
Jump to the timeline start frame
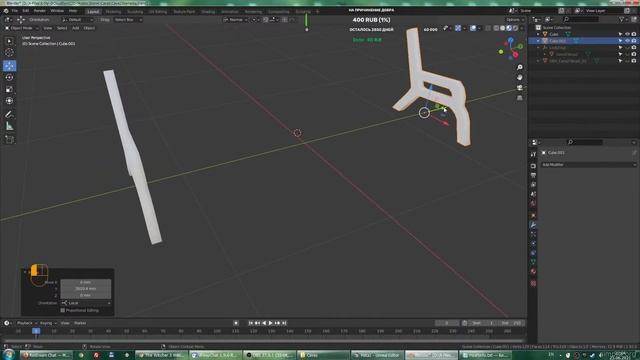[x=251, y=323]
